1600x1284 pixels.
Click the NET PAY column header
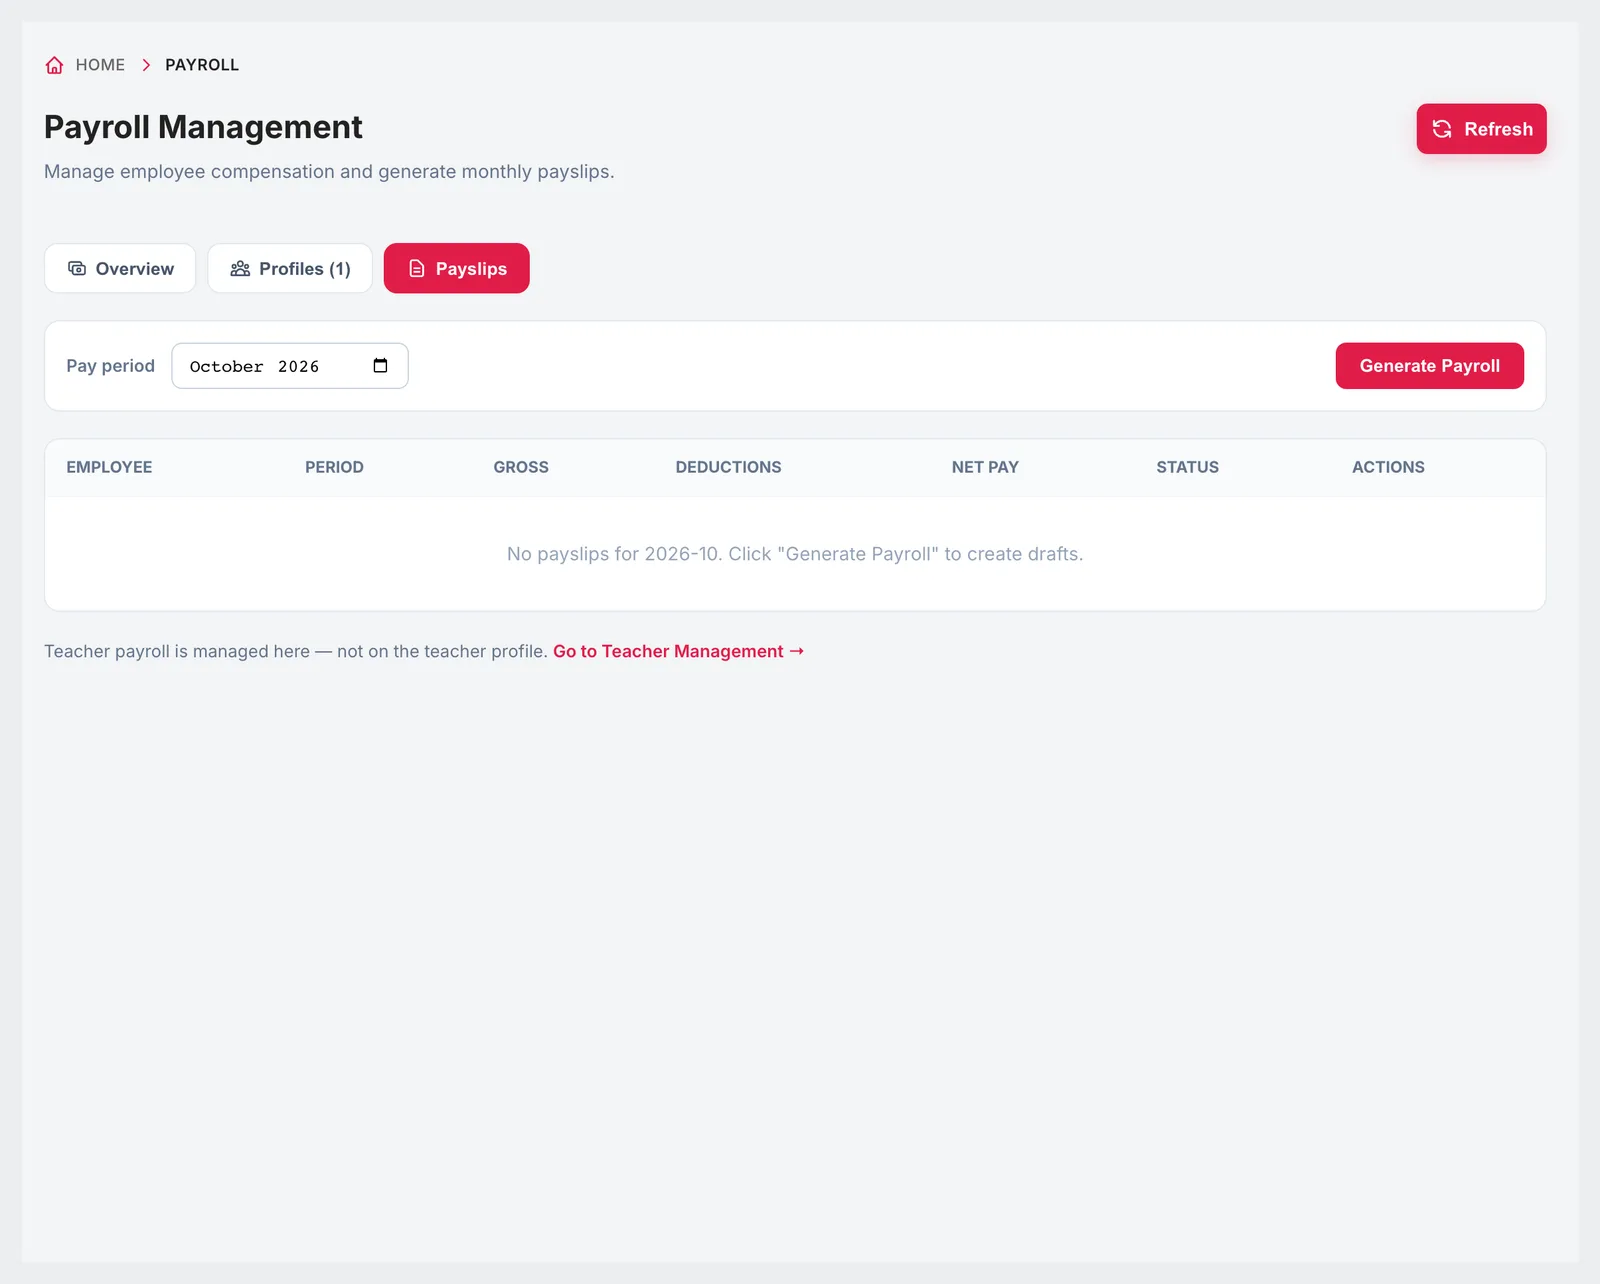(985, 467)
